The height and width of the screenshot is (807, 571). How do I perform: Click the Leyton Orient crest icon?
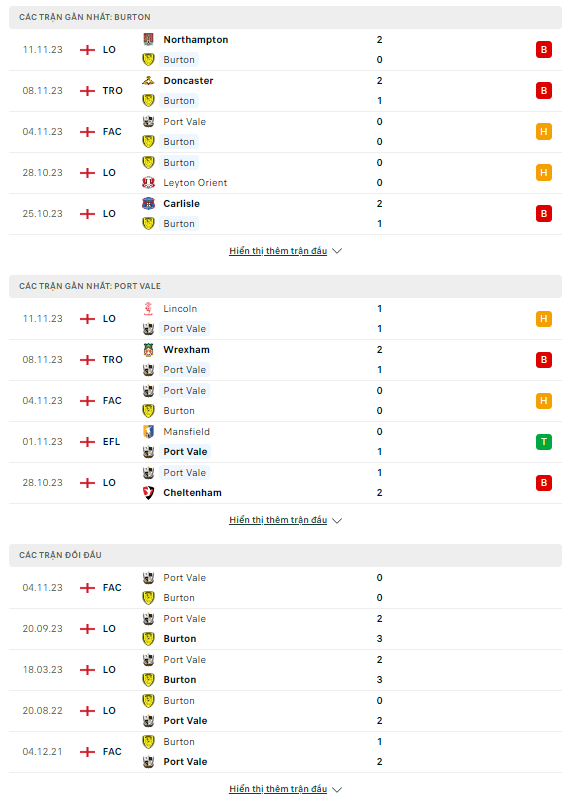pos(148,183)
